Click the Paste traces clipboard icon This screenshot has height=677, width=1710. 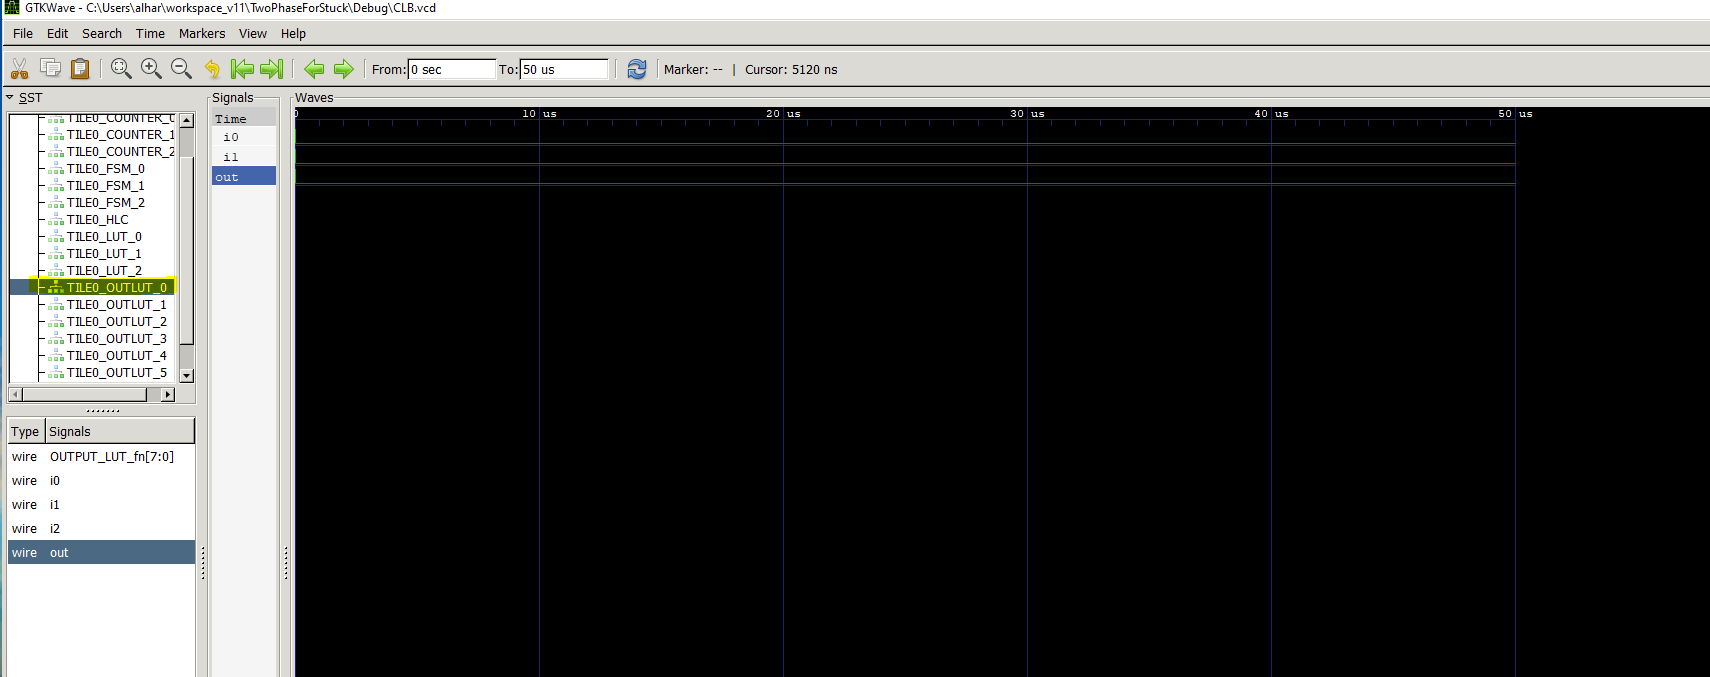[80, 69]
